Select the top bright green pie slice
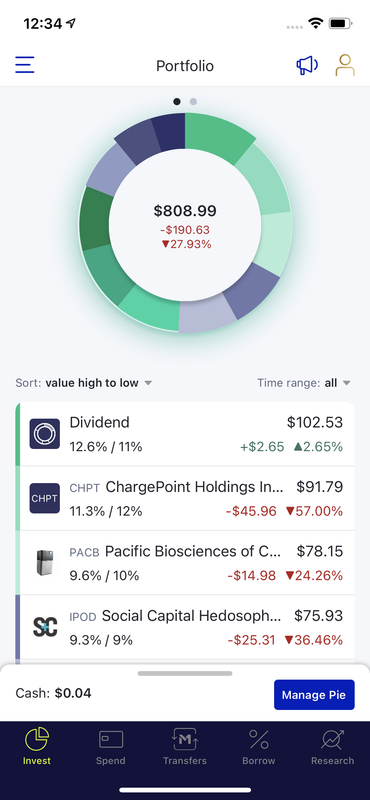The image size is (370, 800). click(x=217, y=135)
